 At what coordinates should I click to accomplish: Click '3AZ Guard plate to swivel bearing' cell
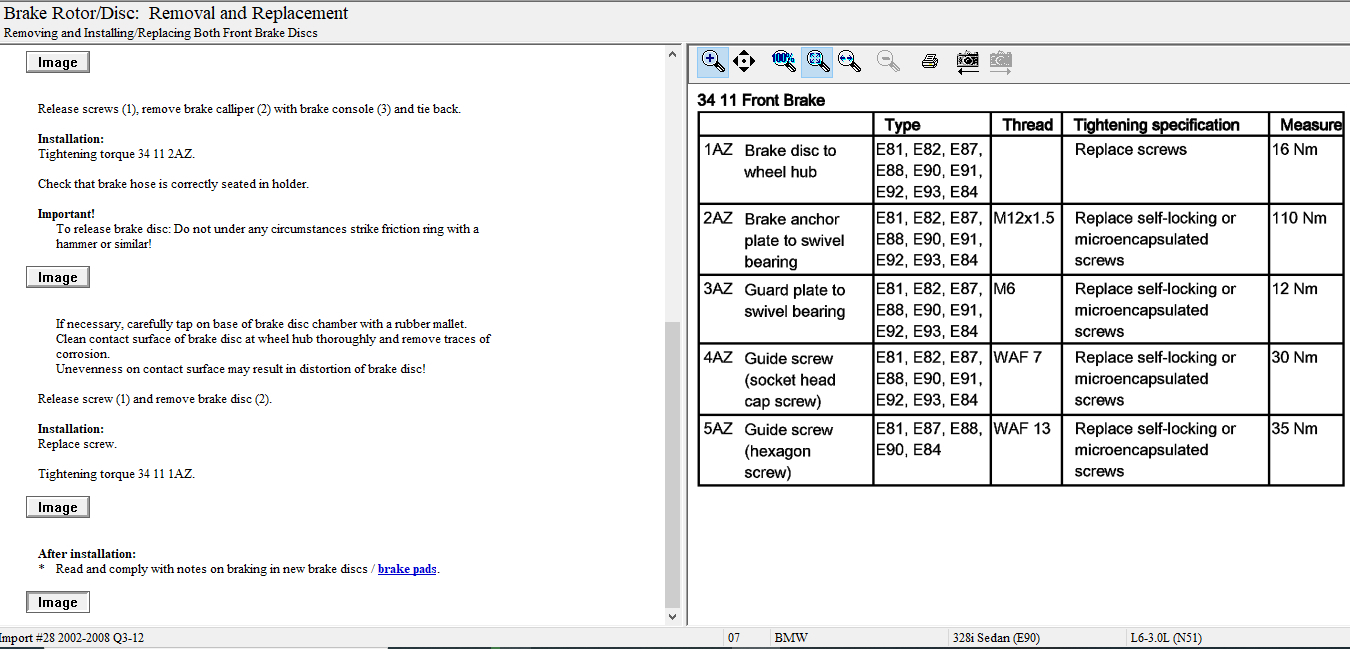[x=786, y=310]
